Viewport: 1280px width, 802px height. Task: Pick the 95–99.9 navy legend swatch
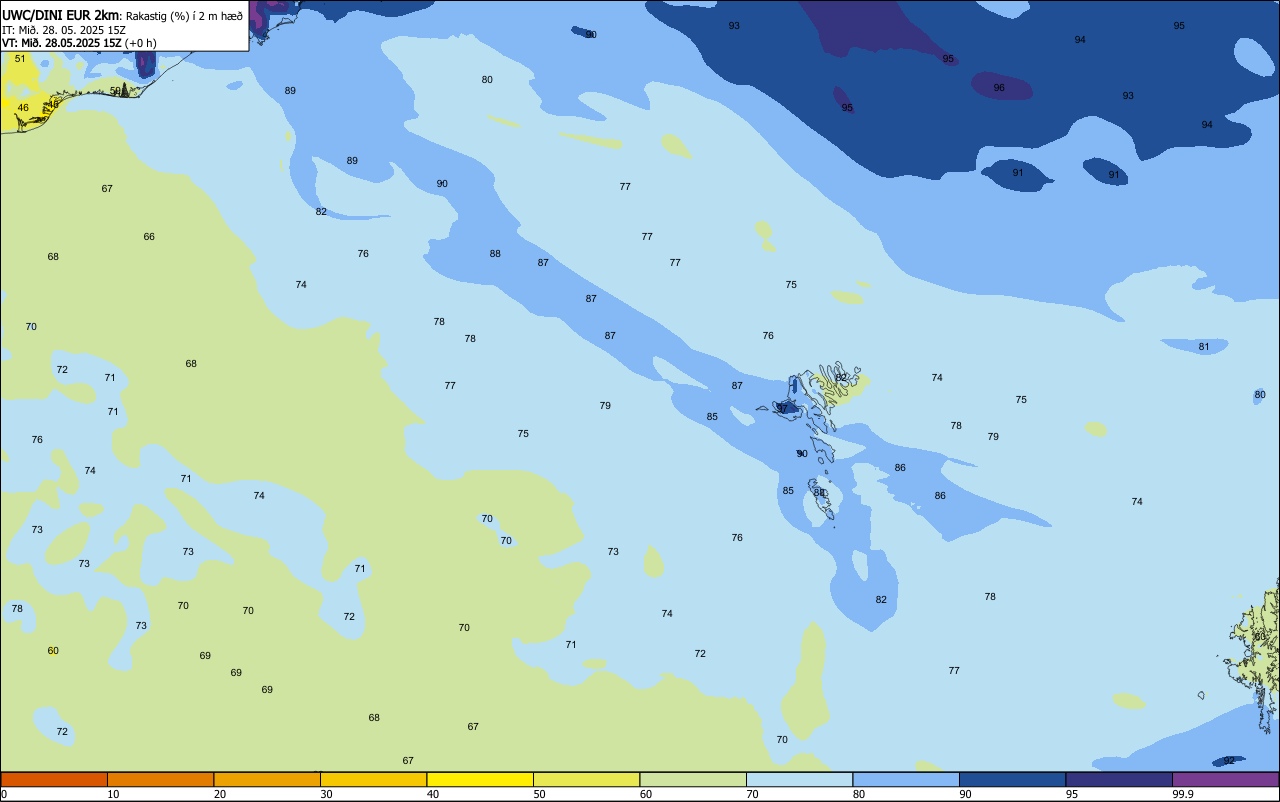1119,779
